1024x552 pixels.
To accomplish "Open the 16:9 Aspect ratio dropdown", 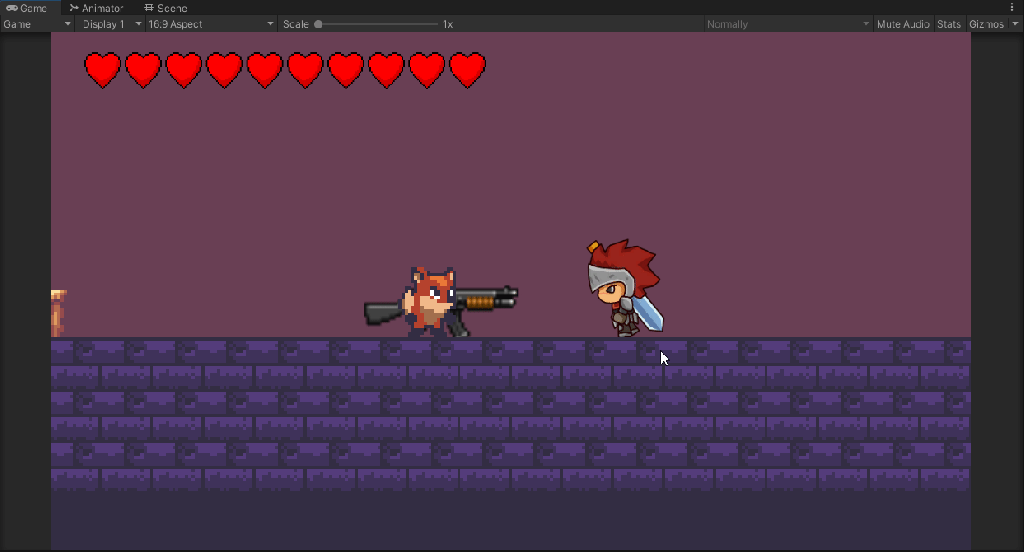I will click(x=210, y=24).
